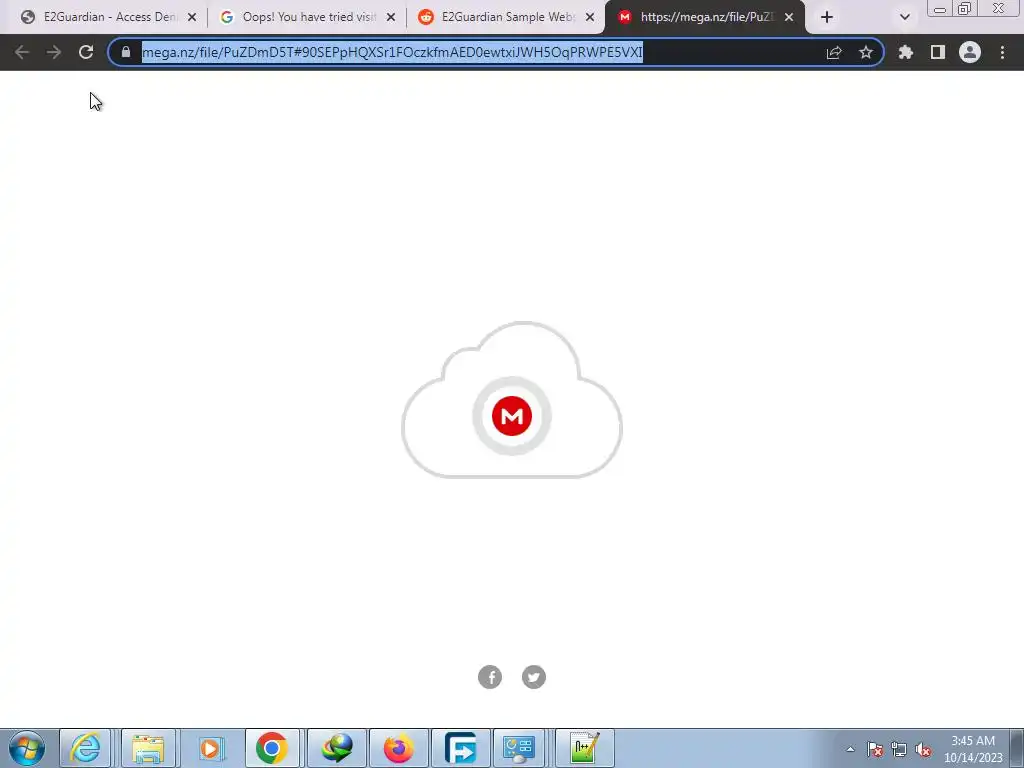Open the Action Center flag icon
1024x768 pixels.
[874, 749]
